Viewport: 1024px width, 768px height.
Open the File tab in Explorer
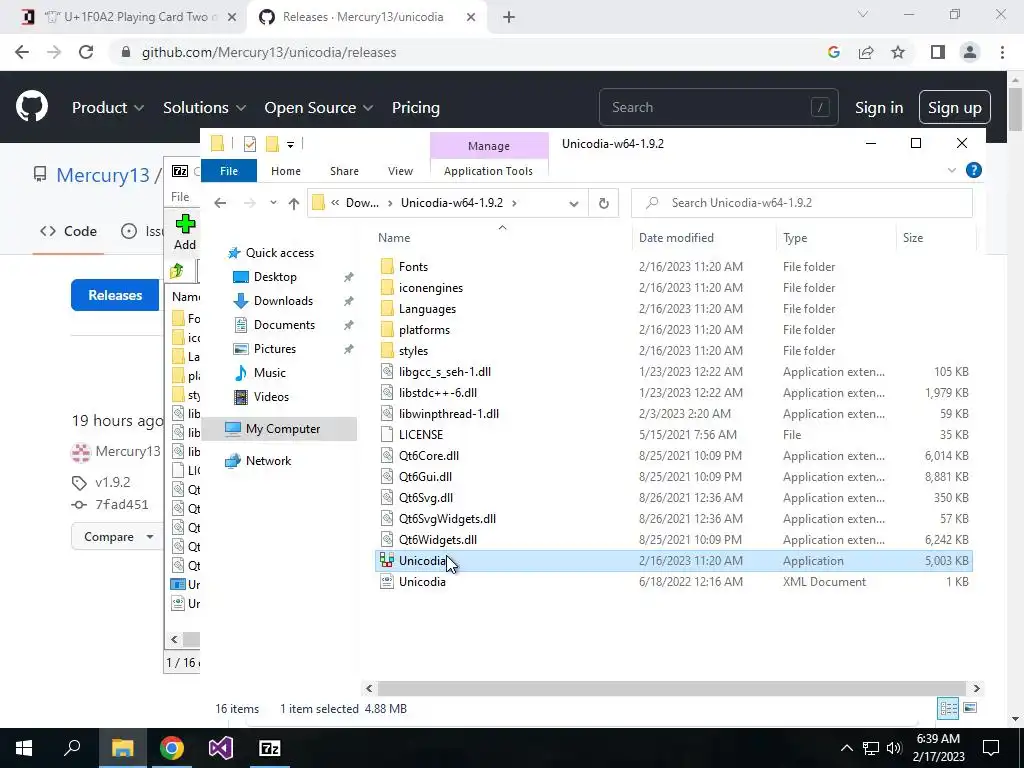point(229,171)
